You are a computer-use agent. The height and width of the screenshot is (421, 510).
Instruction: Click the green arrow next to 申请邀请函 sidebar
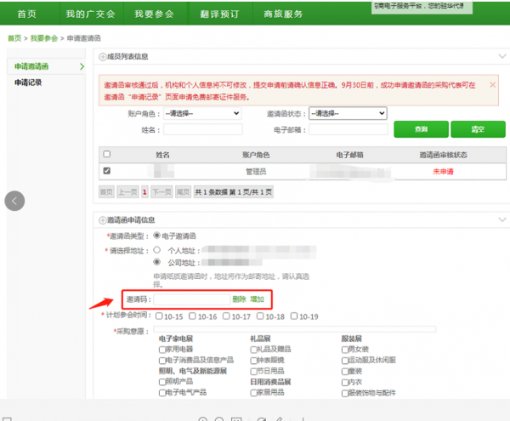(82, 66)
